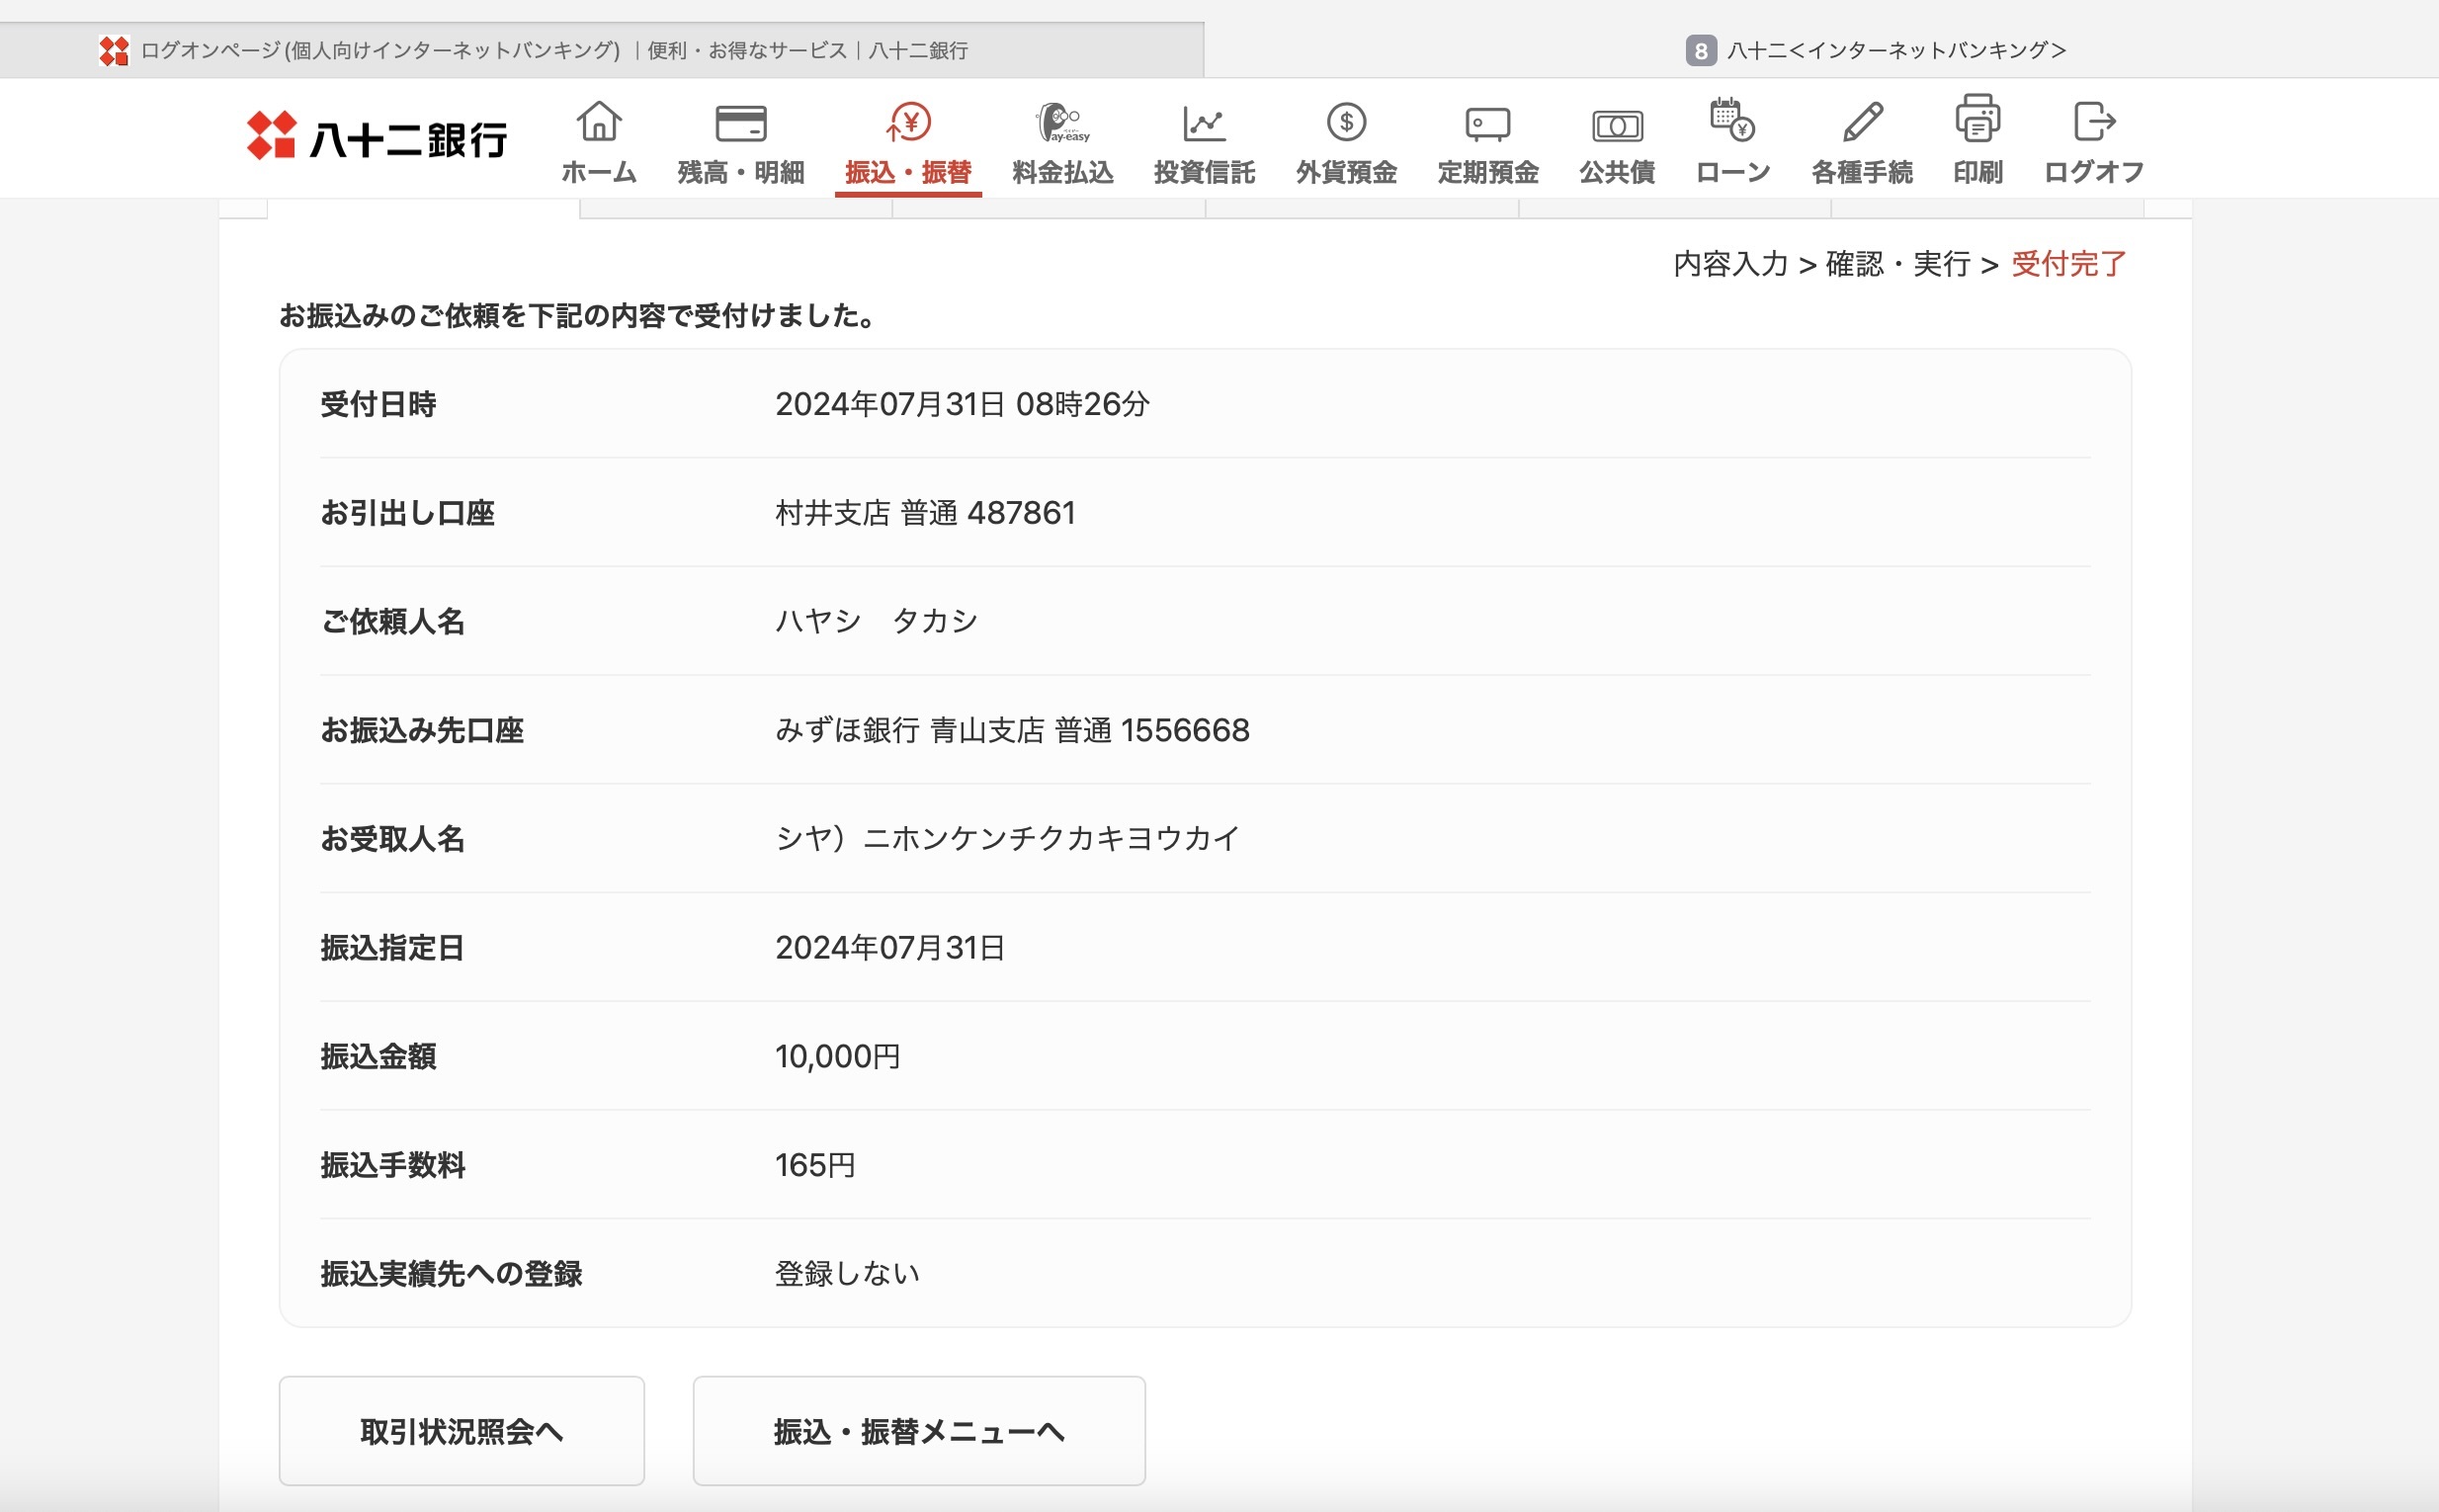Select the 残高・明細 menu label

pos(740,172)
